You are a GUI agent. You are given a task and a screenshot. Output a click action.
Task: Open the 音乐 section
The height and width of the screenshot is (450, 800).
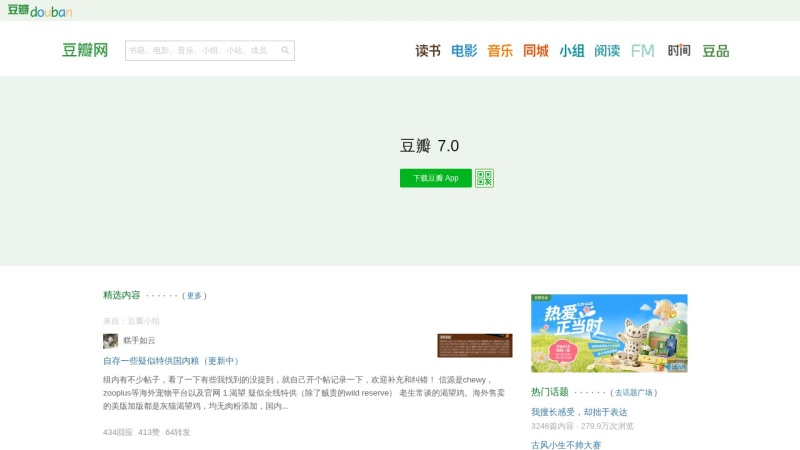coord(499,51)
